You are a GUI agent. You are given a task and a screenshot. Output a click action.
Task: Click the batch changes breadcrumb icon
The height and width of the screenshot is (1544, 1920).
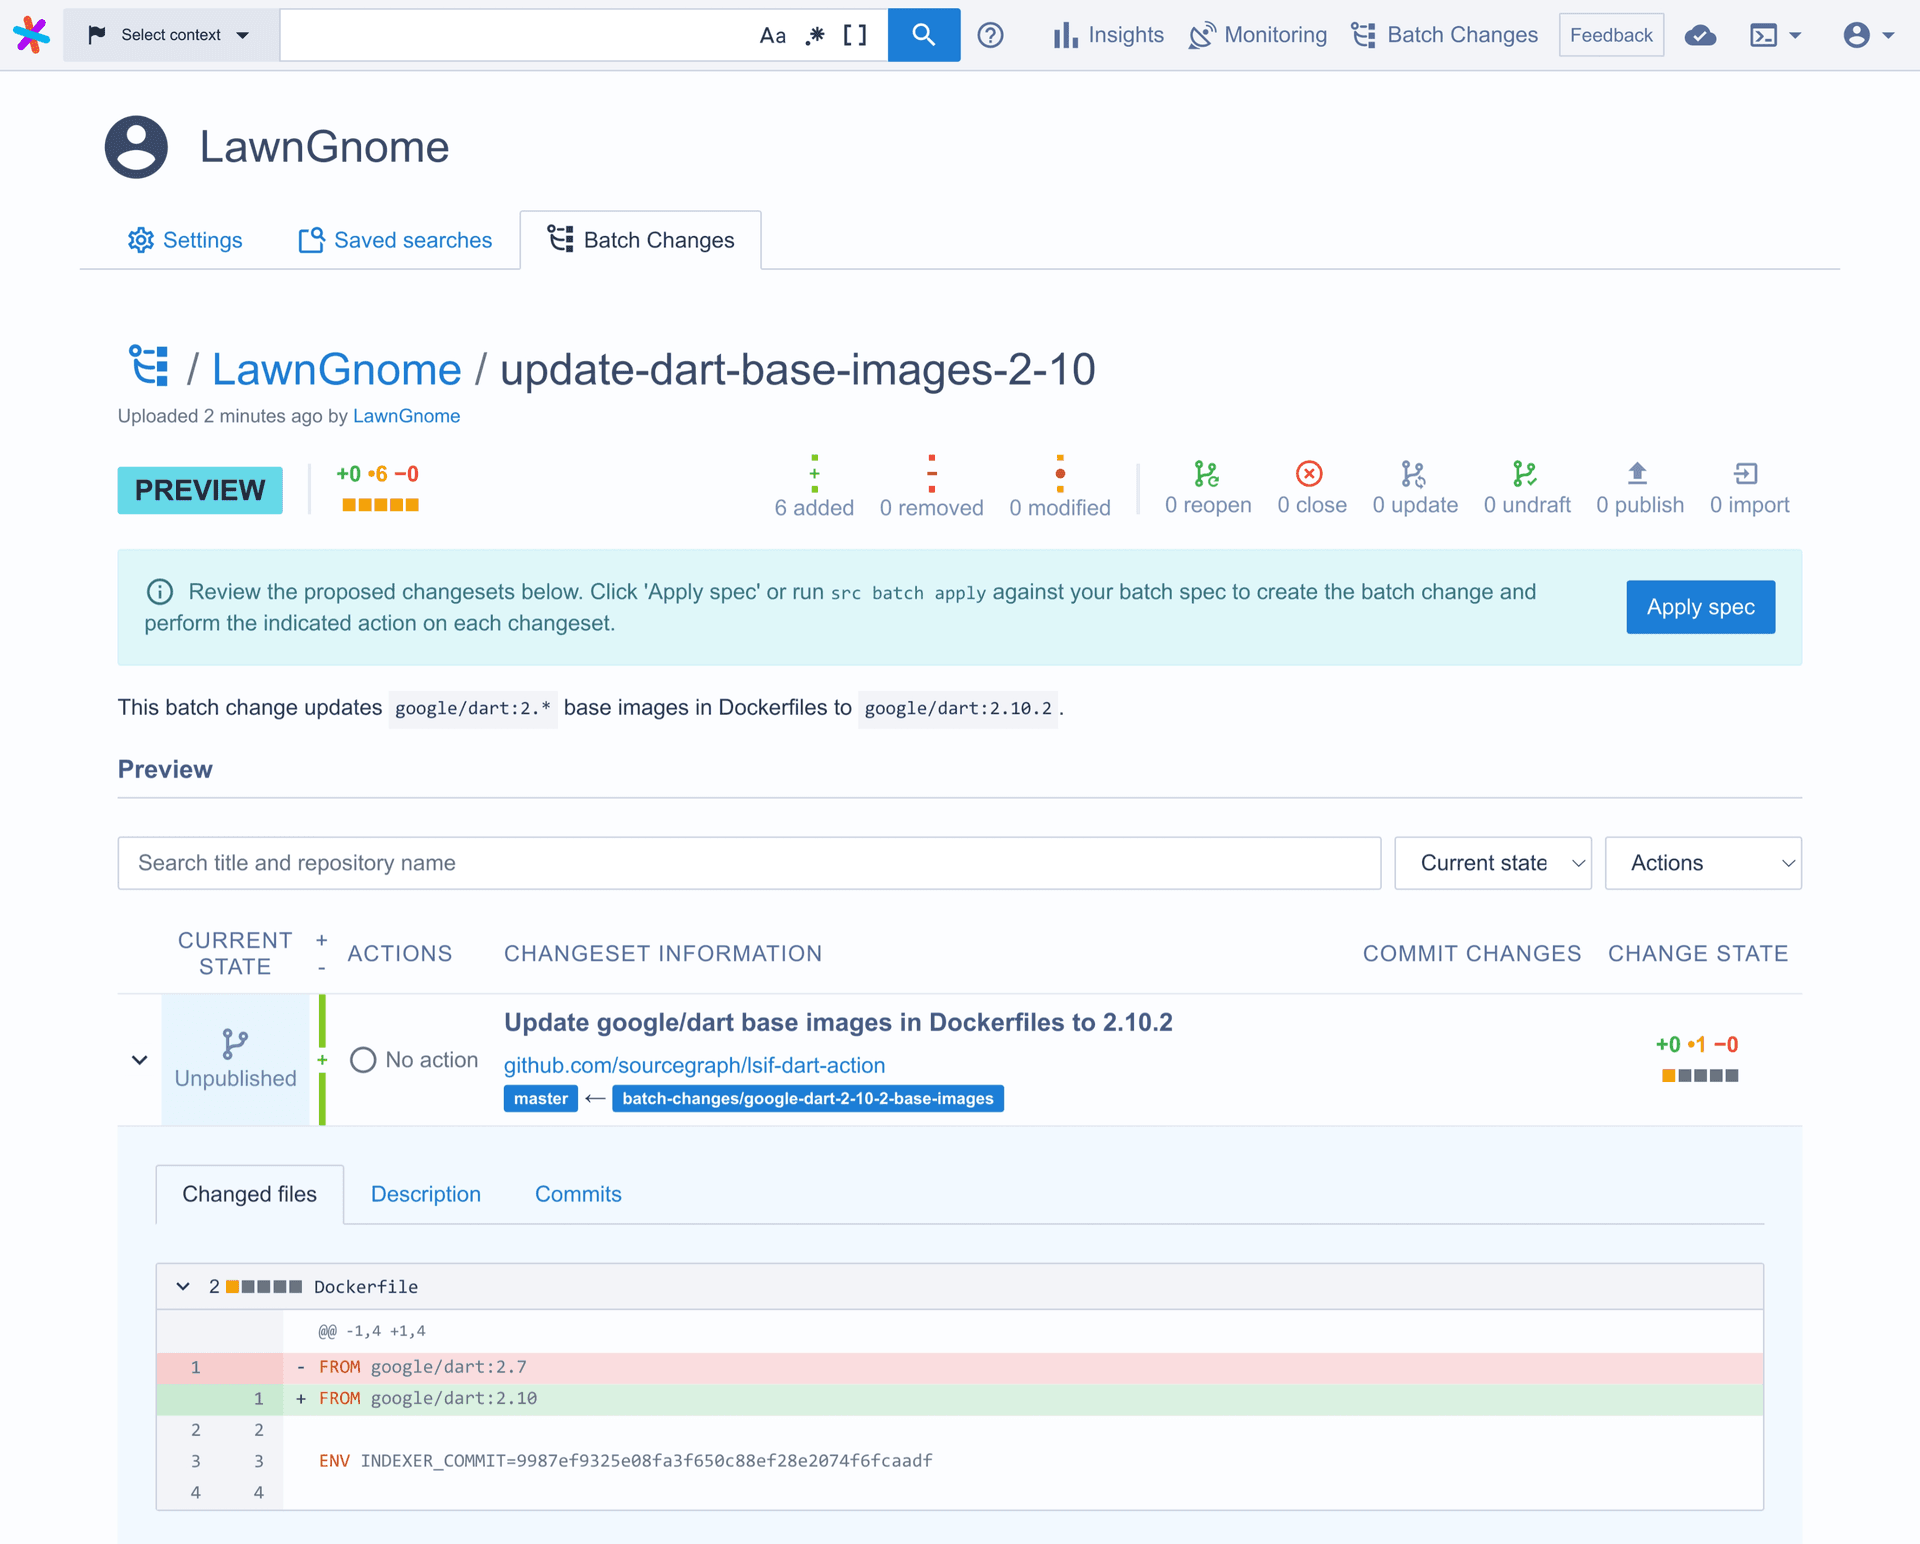149,365
